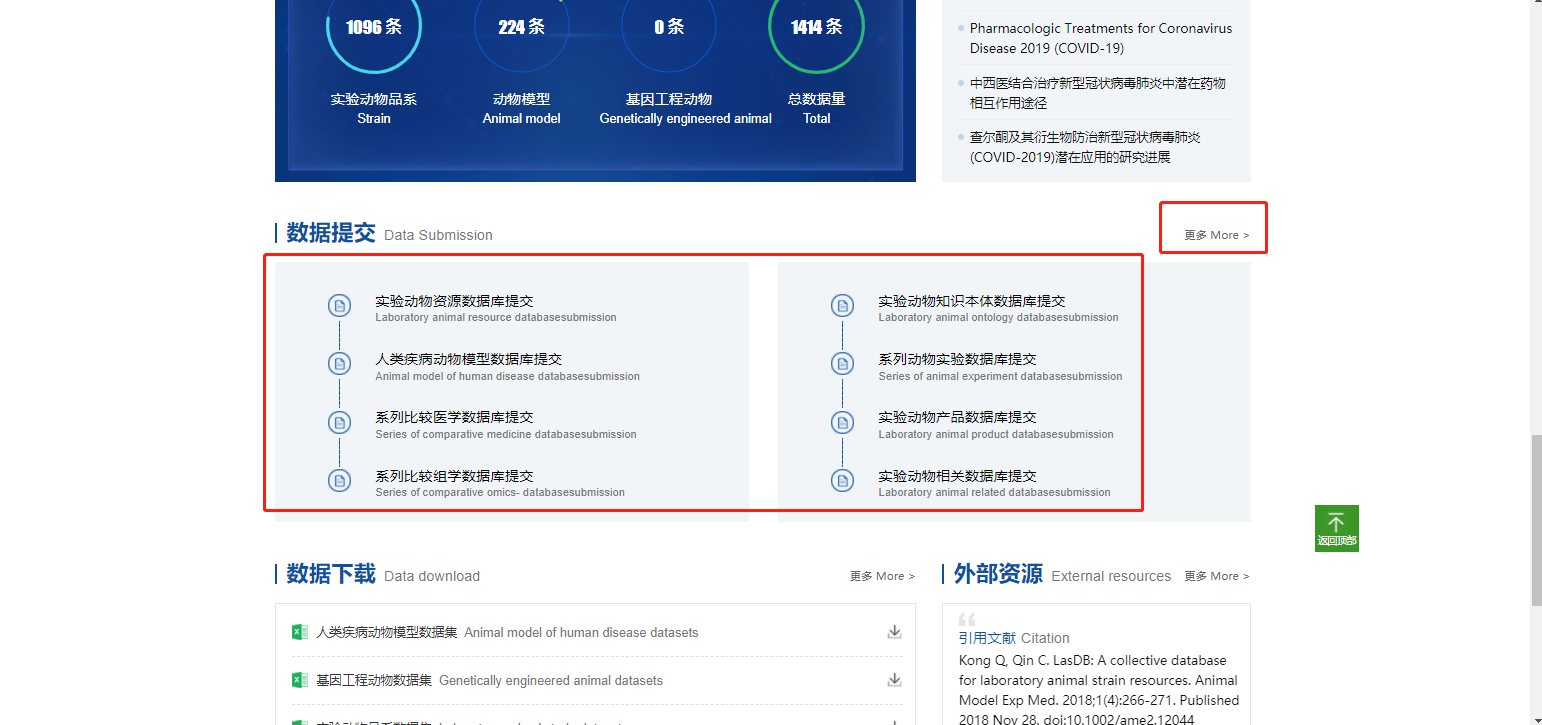This screenshot has width=1542, height=725.
Task: Open the 查尔酮及其衍生物 article link
Action: pyautogui.click(x=1084, y=147)
